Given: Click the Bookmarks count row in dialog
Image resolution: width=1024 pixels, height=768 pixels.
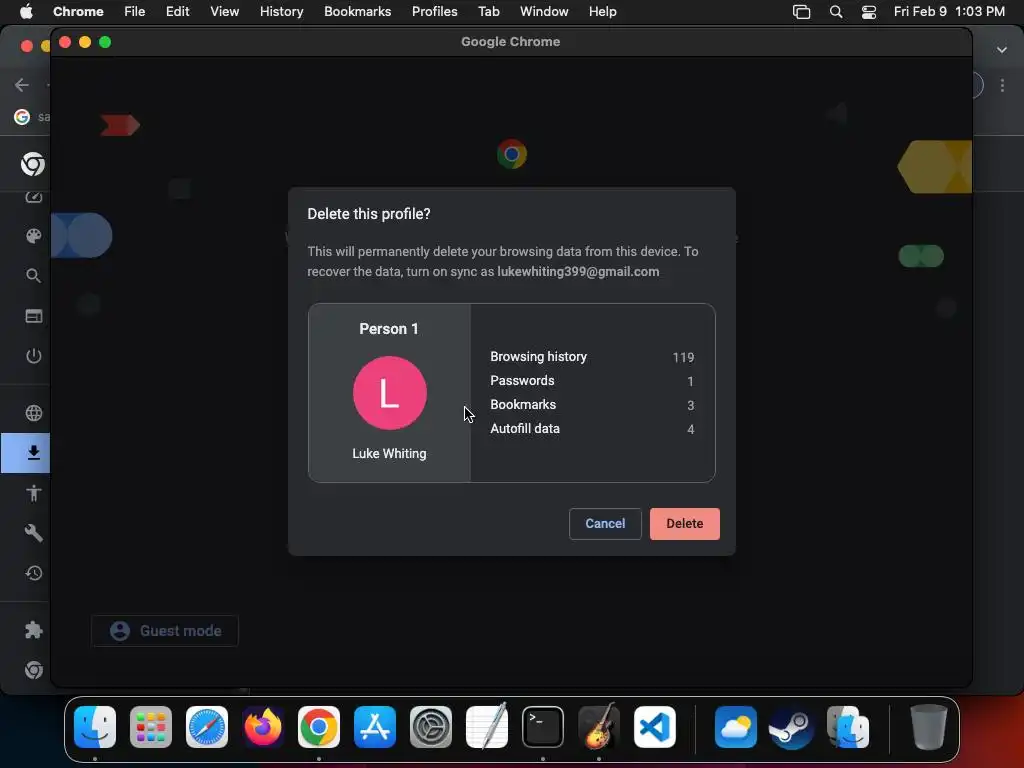Looking at the screenshot, I should [592, 405].
